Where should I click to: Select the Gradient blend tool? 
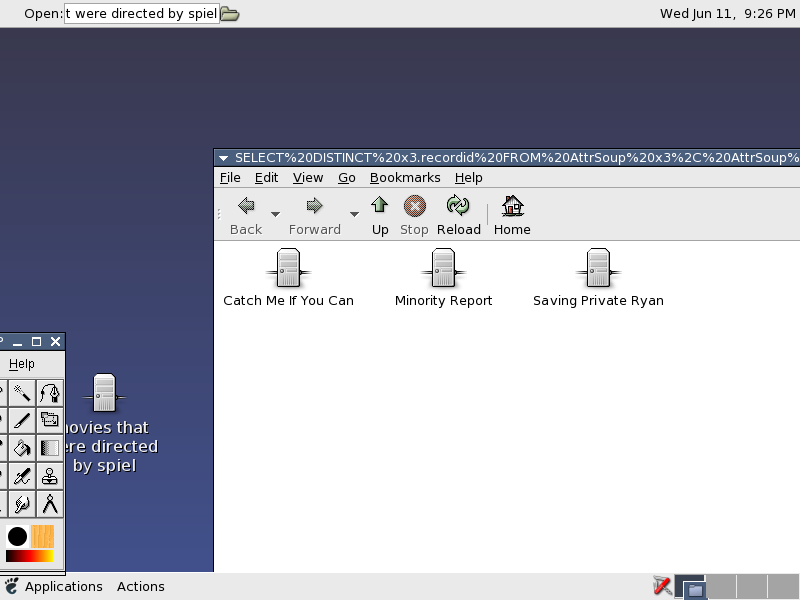click(x=50, y=448)
